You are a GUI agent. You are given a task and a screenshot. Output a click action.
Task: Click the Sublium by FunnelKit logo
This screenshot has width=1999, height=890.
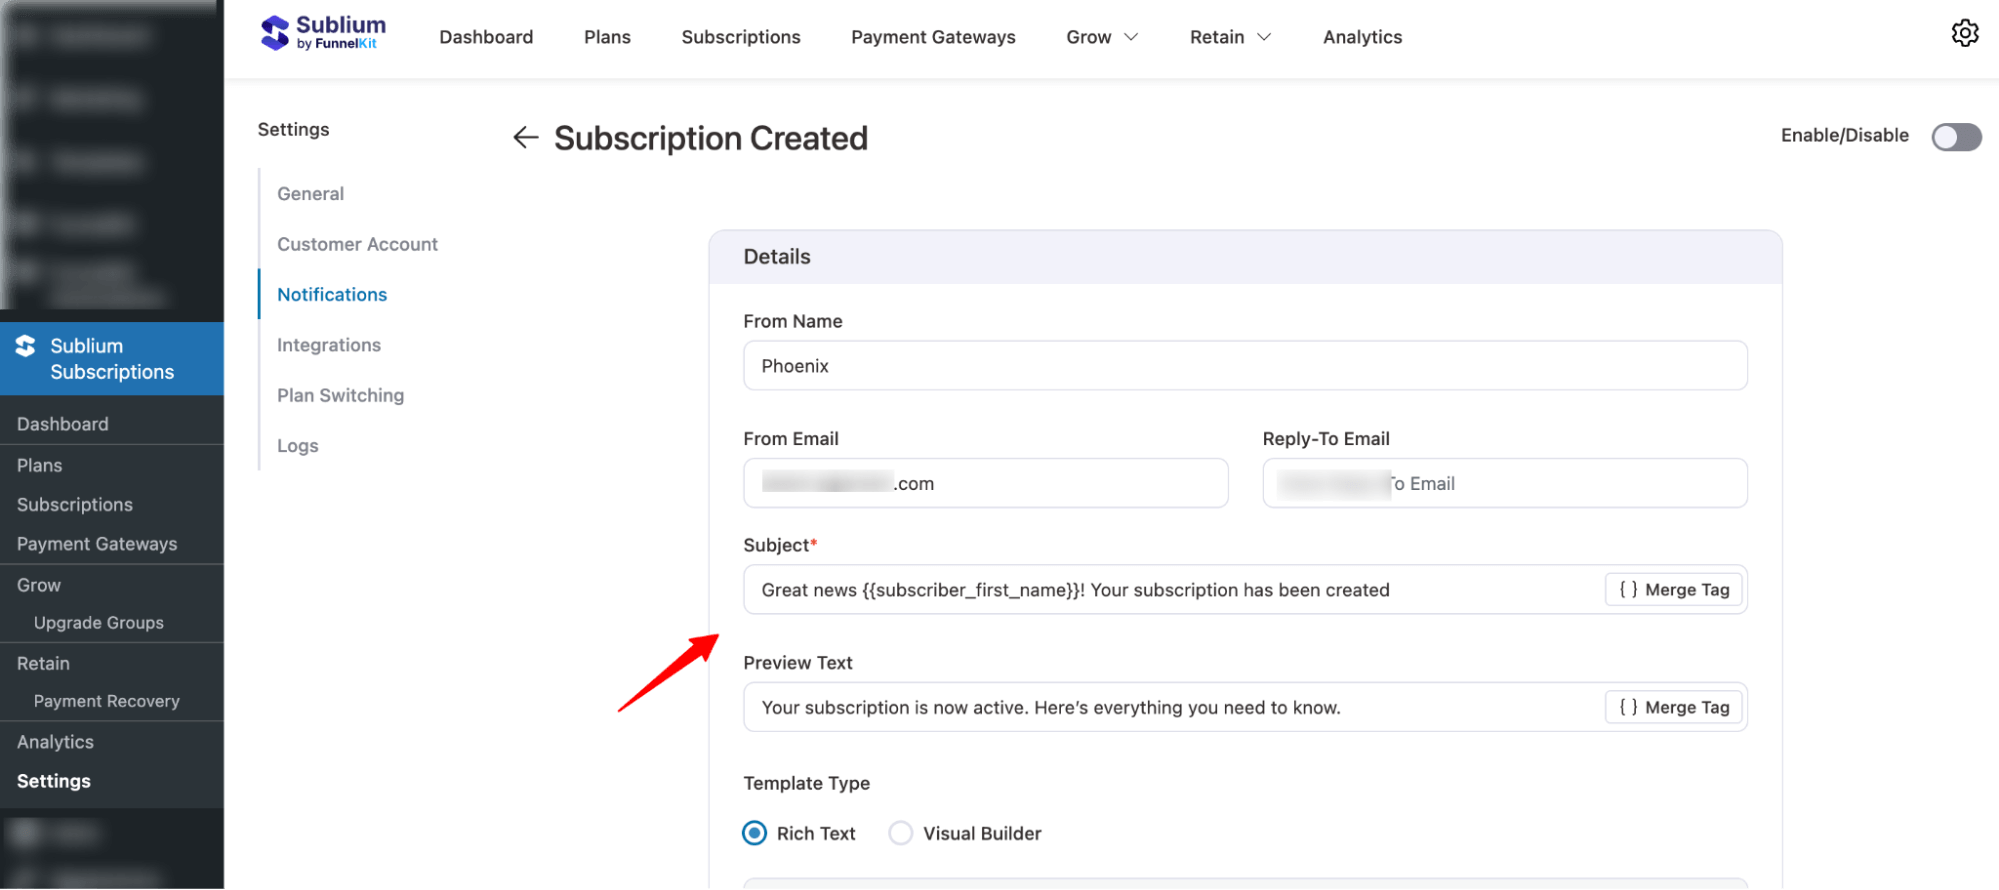click(322, 32)
